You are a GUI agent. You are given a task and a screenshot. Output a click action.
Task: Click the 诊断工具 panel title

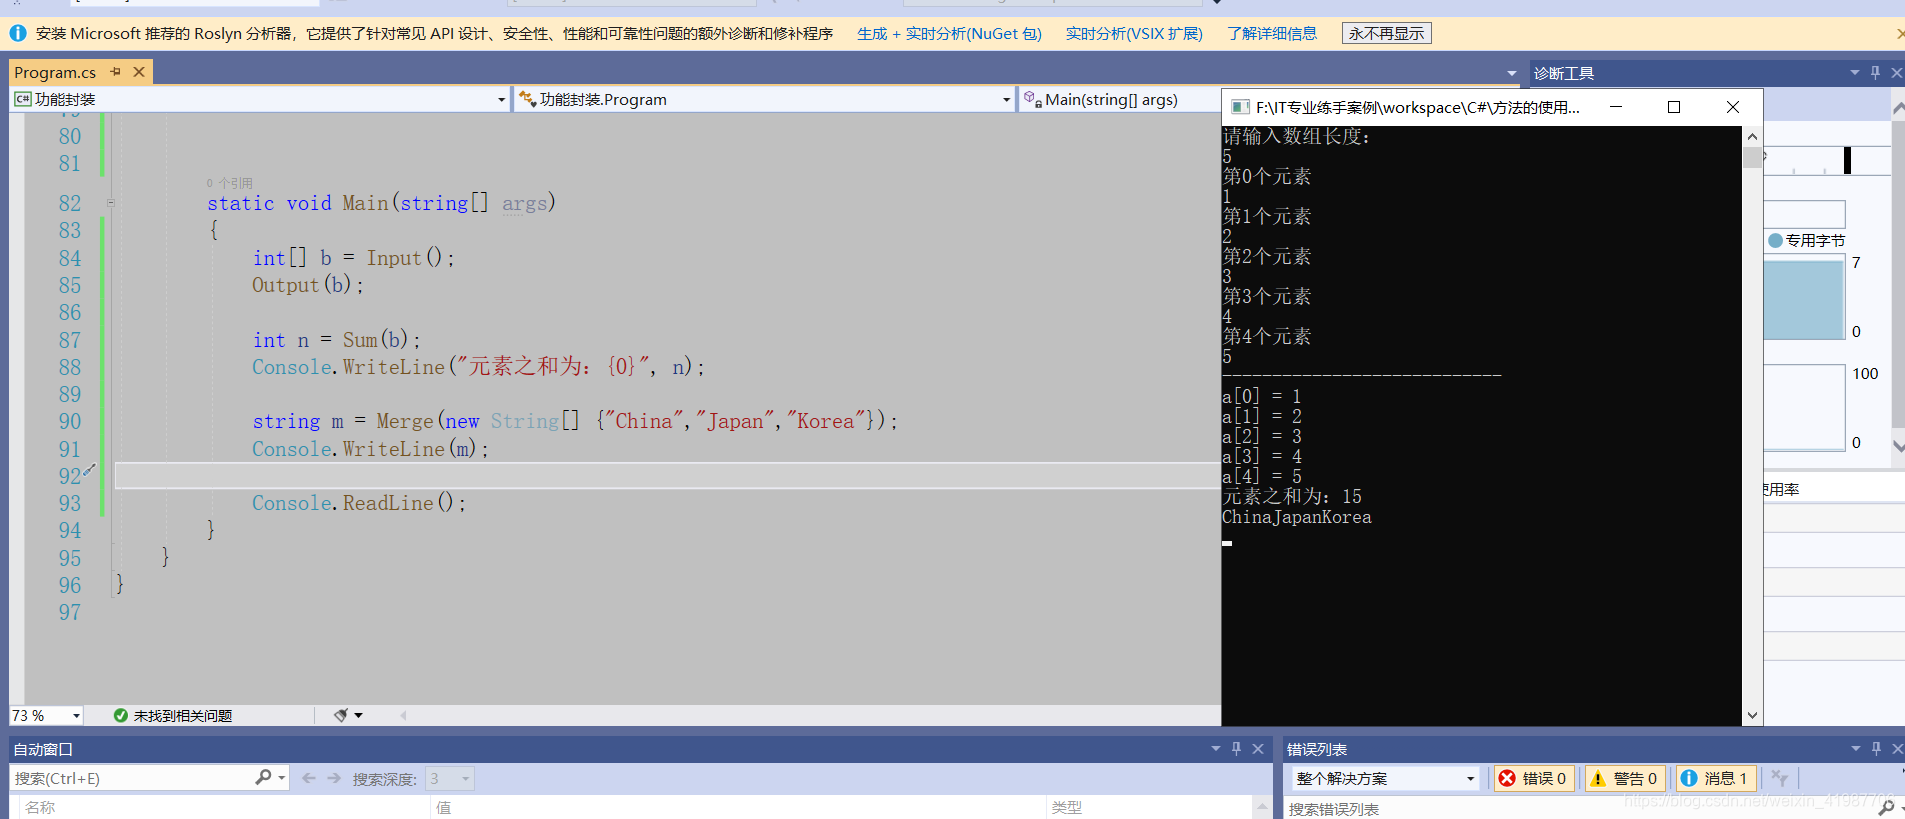tap(1564, 73)
